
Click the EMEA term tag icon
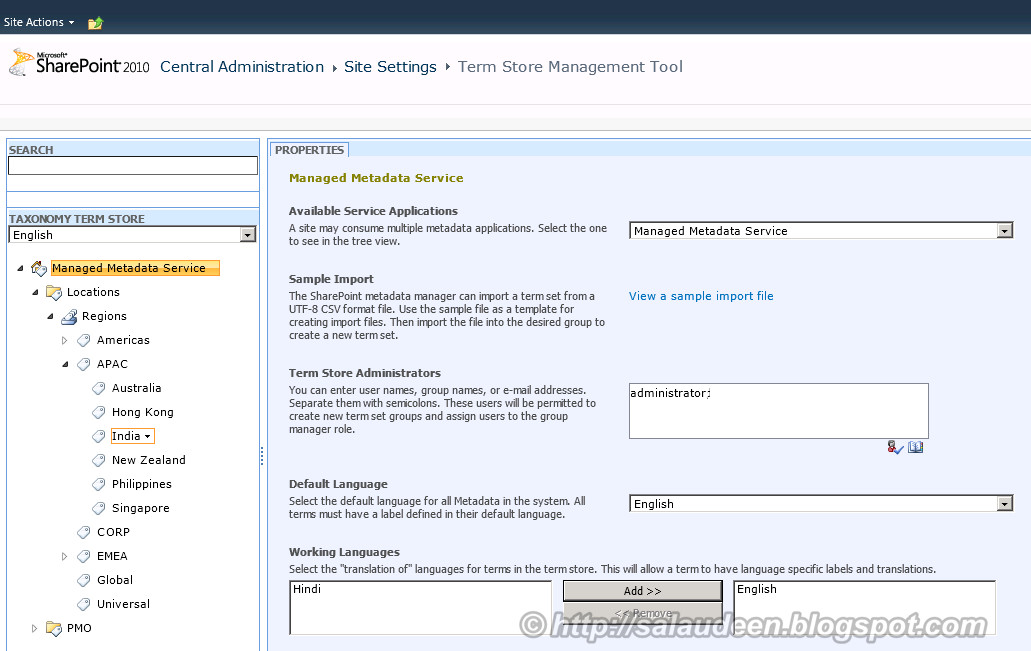coord(84,556)
